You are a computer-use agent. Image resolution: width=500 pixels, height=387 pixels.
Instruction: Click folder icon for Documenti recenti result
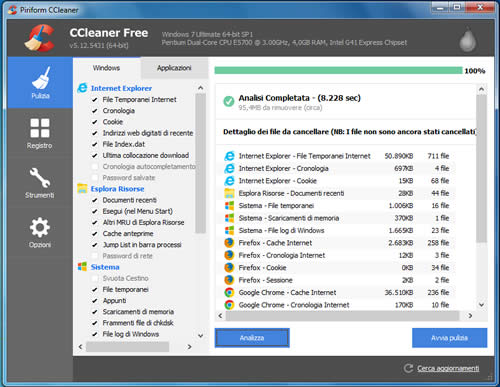pos(229,193)
